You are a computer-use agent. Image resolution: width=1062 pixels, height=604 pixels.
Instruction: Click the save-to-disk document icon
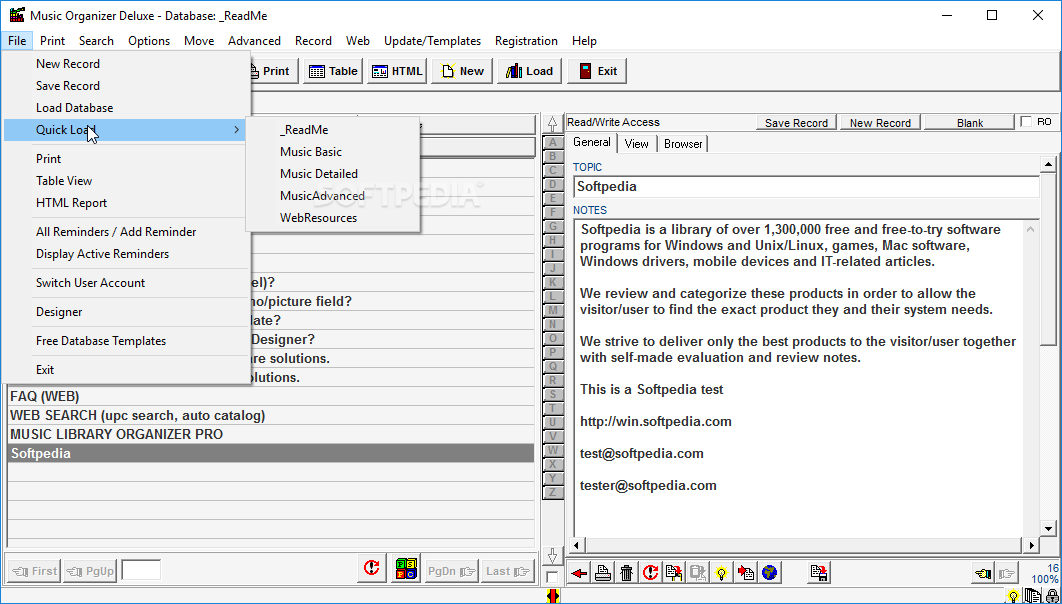(x=818, y=574)
